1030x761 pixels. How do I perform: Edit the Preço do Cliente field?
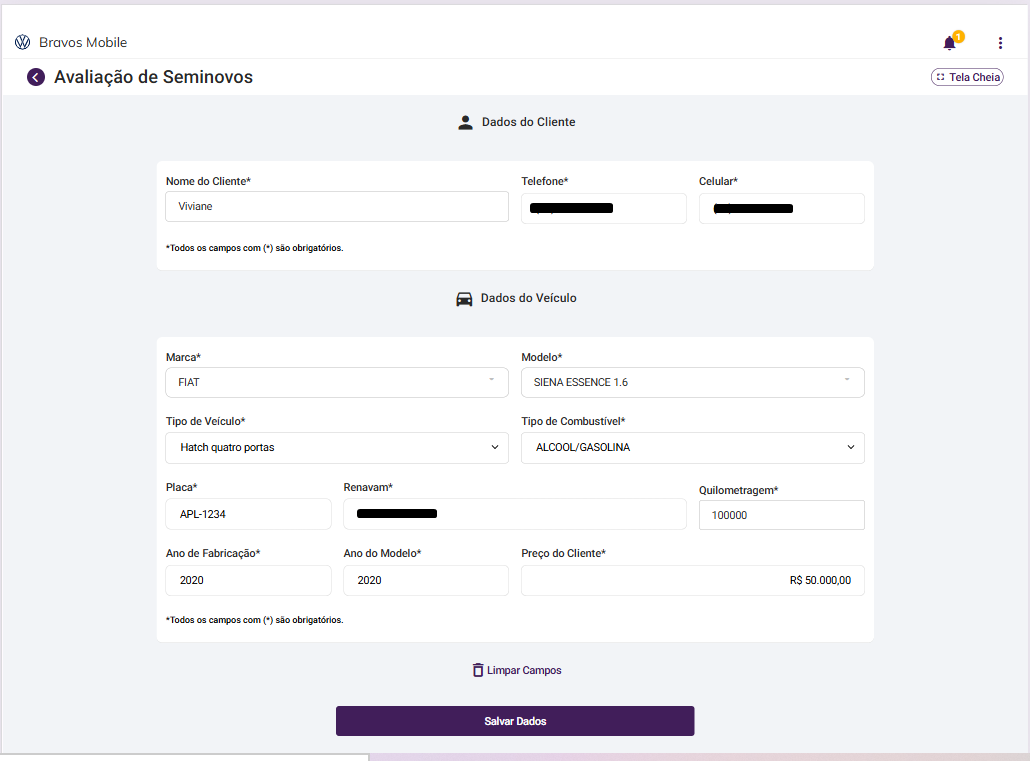(x=692, y=580)
